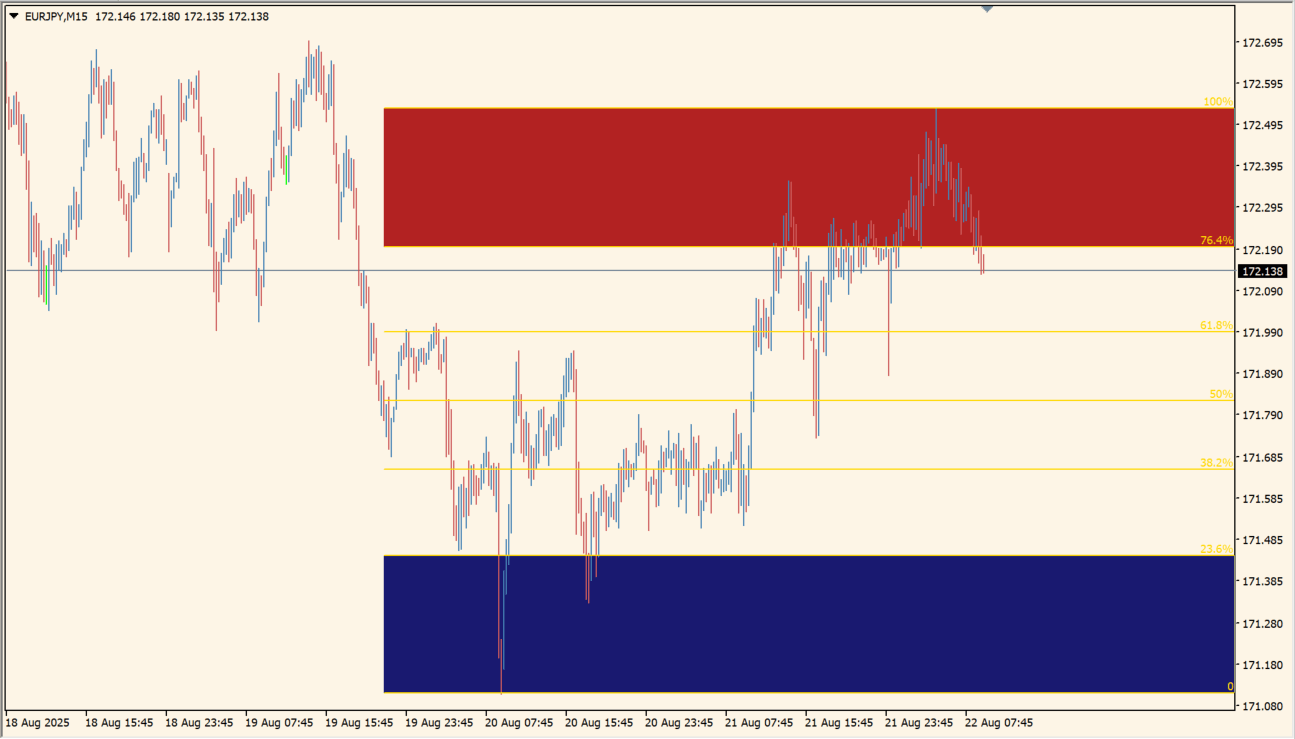Click the 20 Aug 23:45 time label
Screen dimensions: 1295x739
[x=679, y=722]
